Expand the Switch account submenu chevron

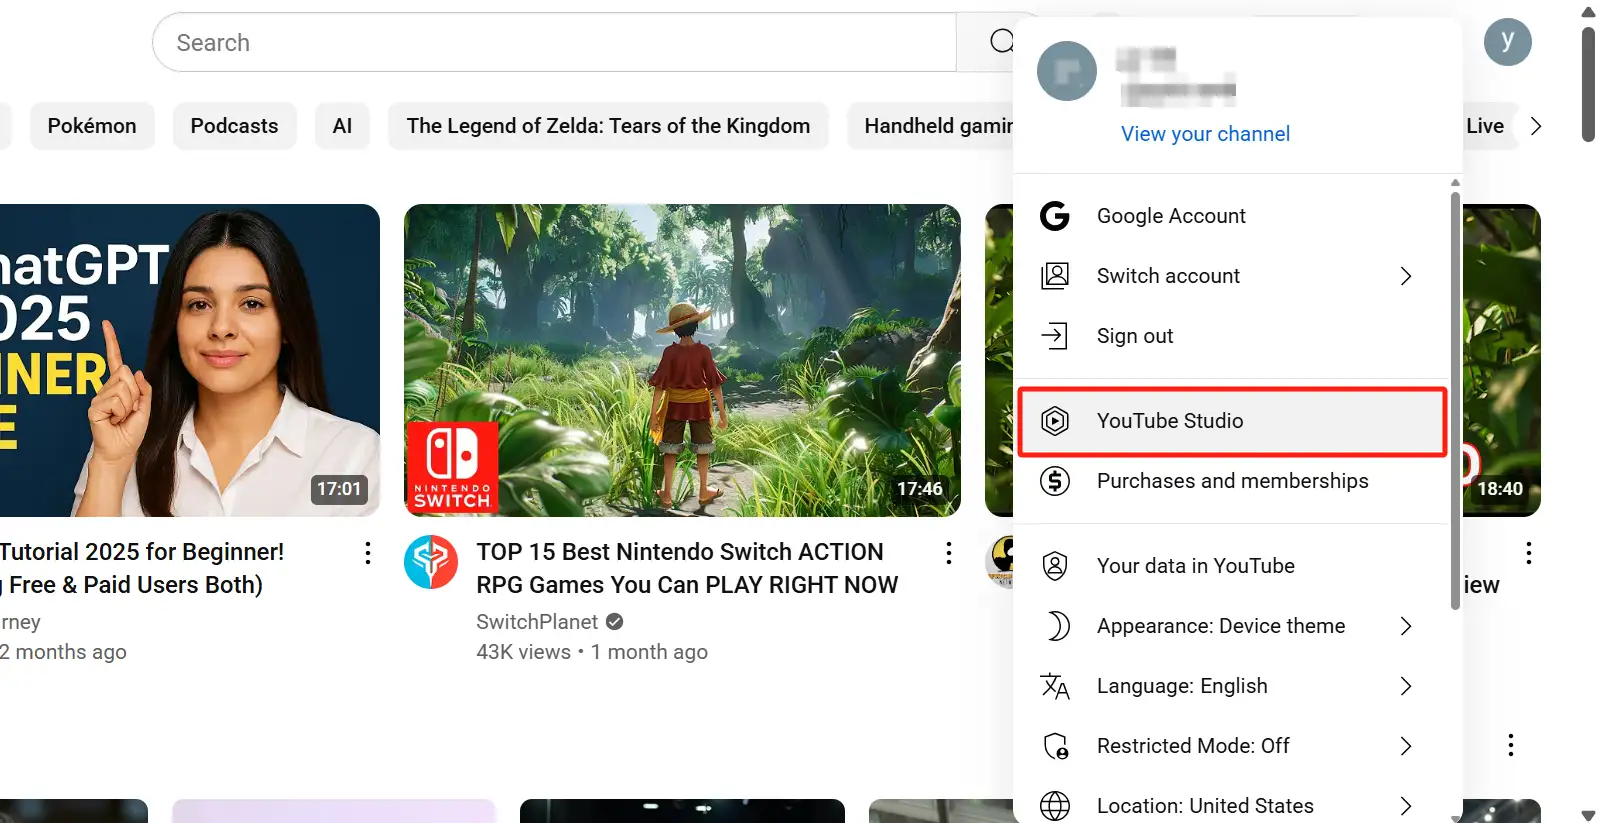point(1406,276)
